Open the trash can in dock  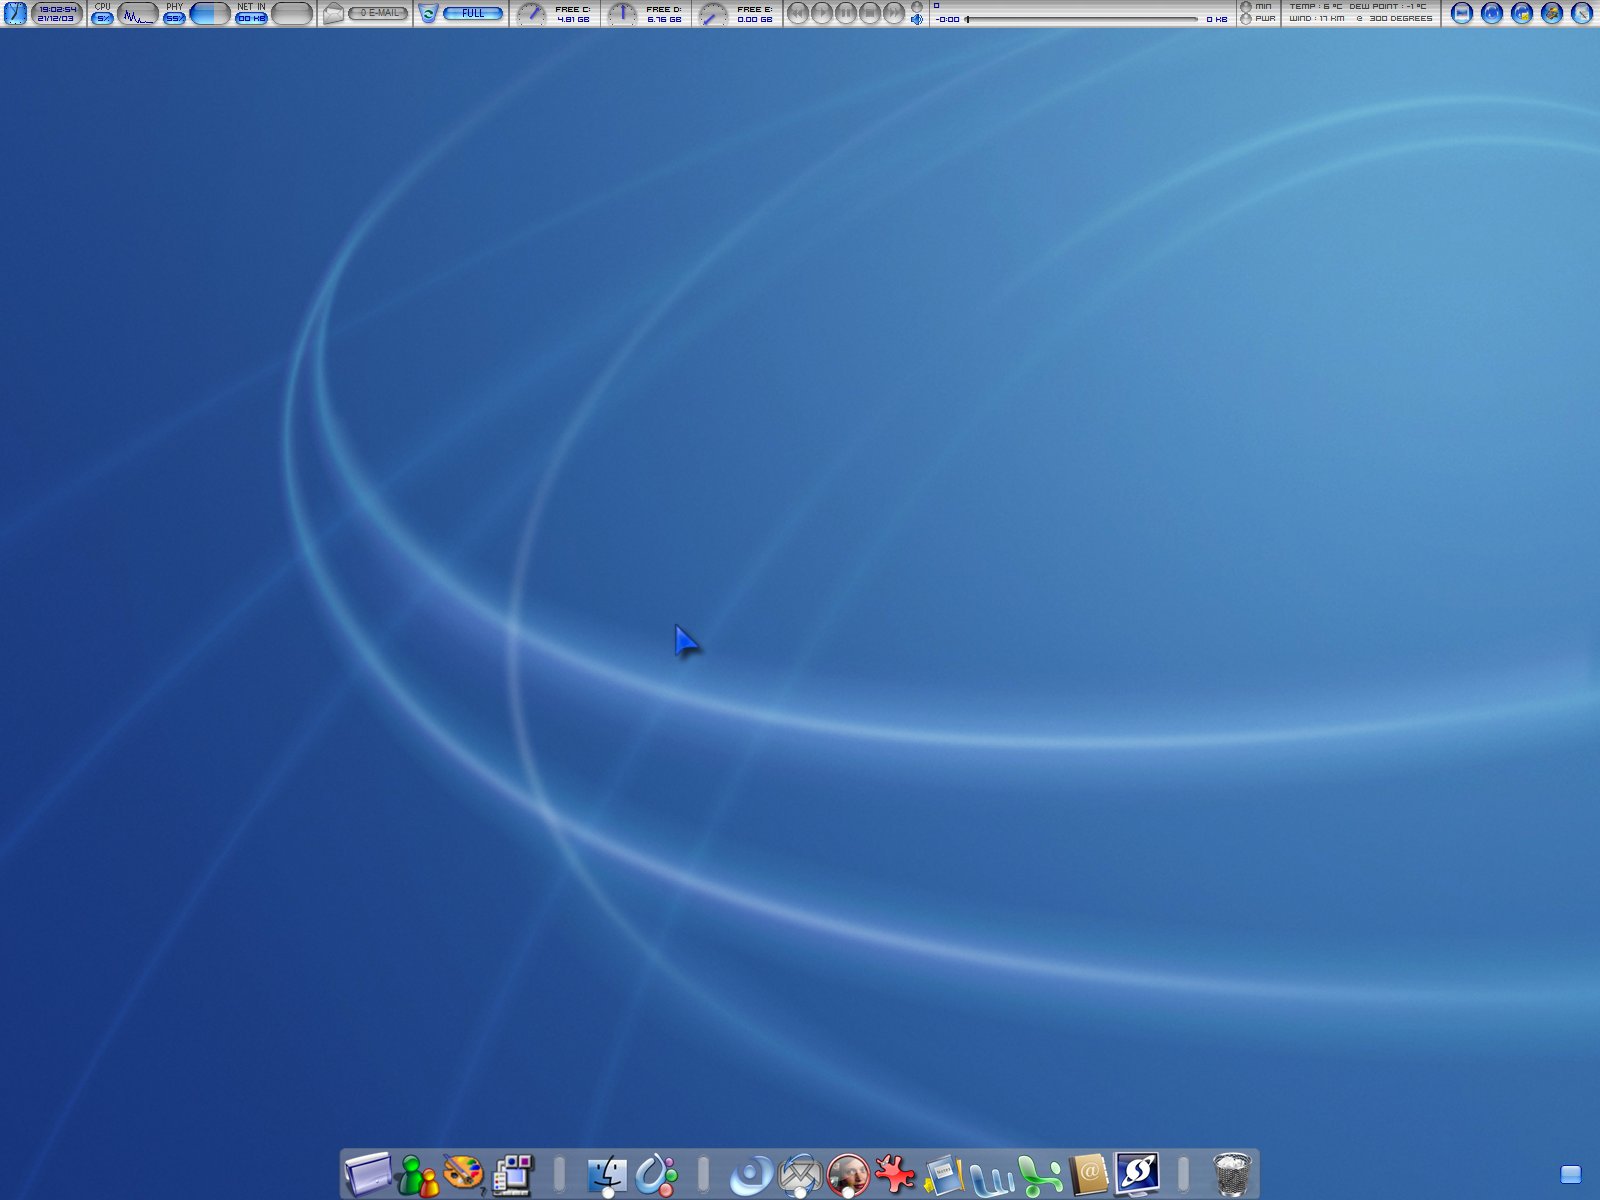[x=1232, y=1174]
